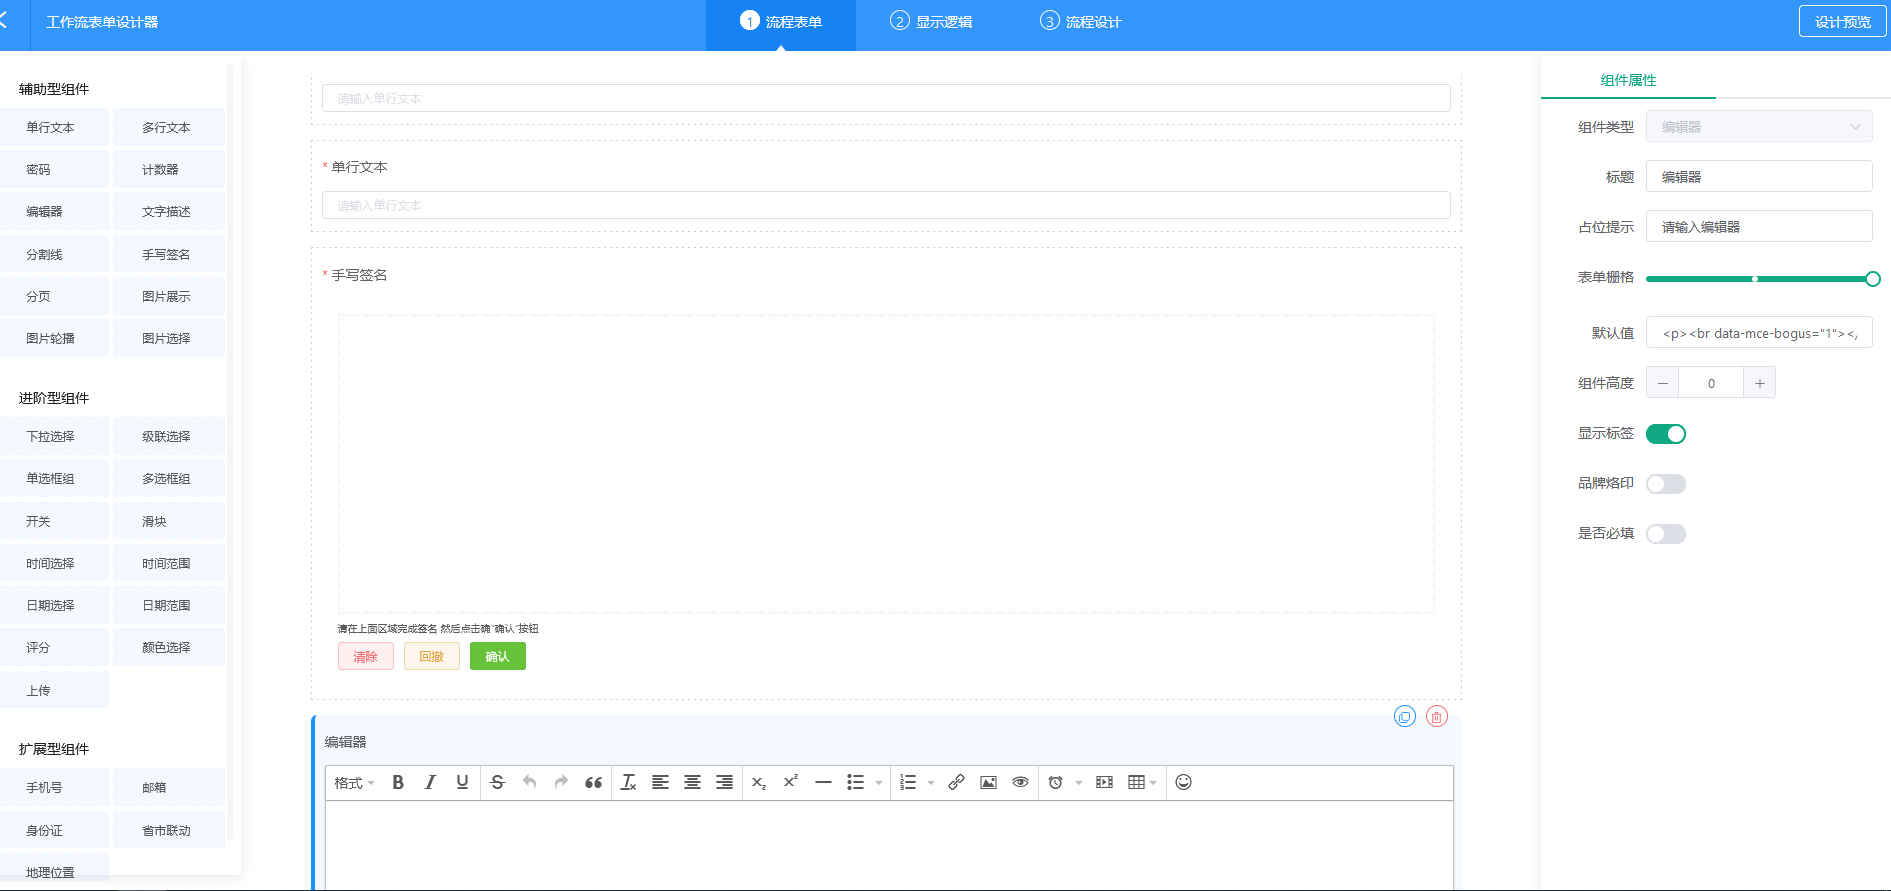Click the redo arrow in the editor
Screen dimensions: 1891x891
(x=561, y=783)
